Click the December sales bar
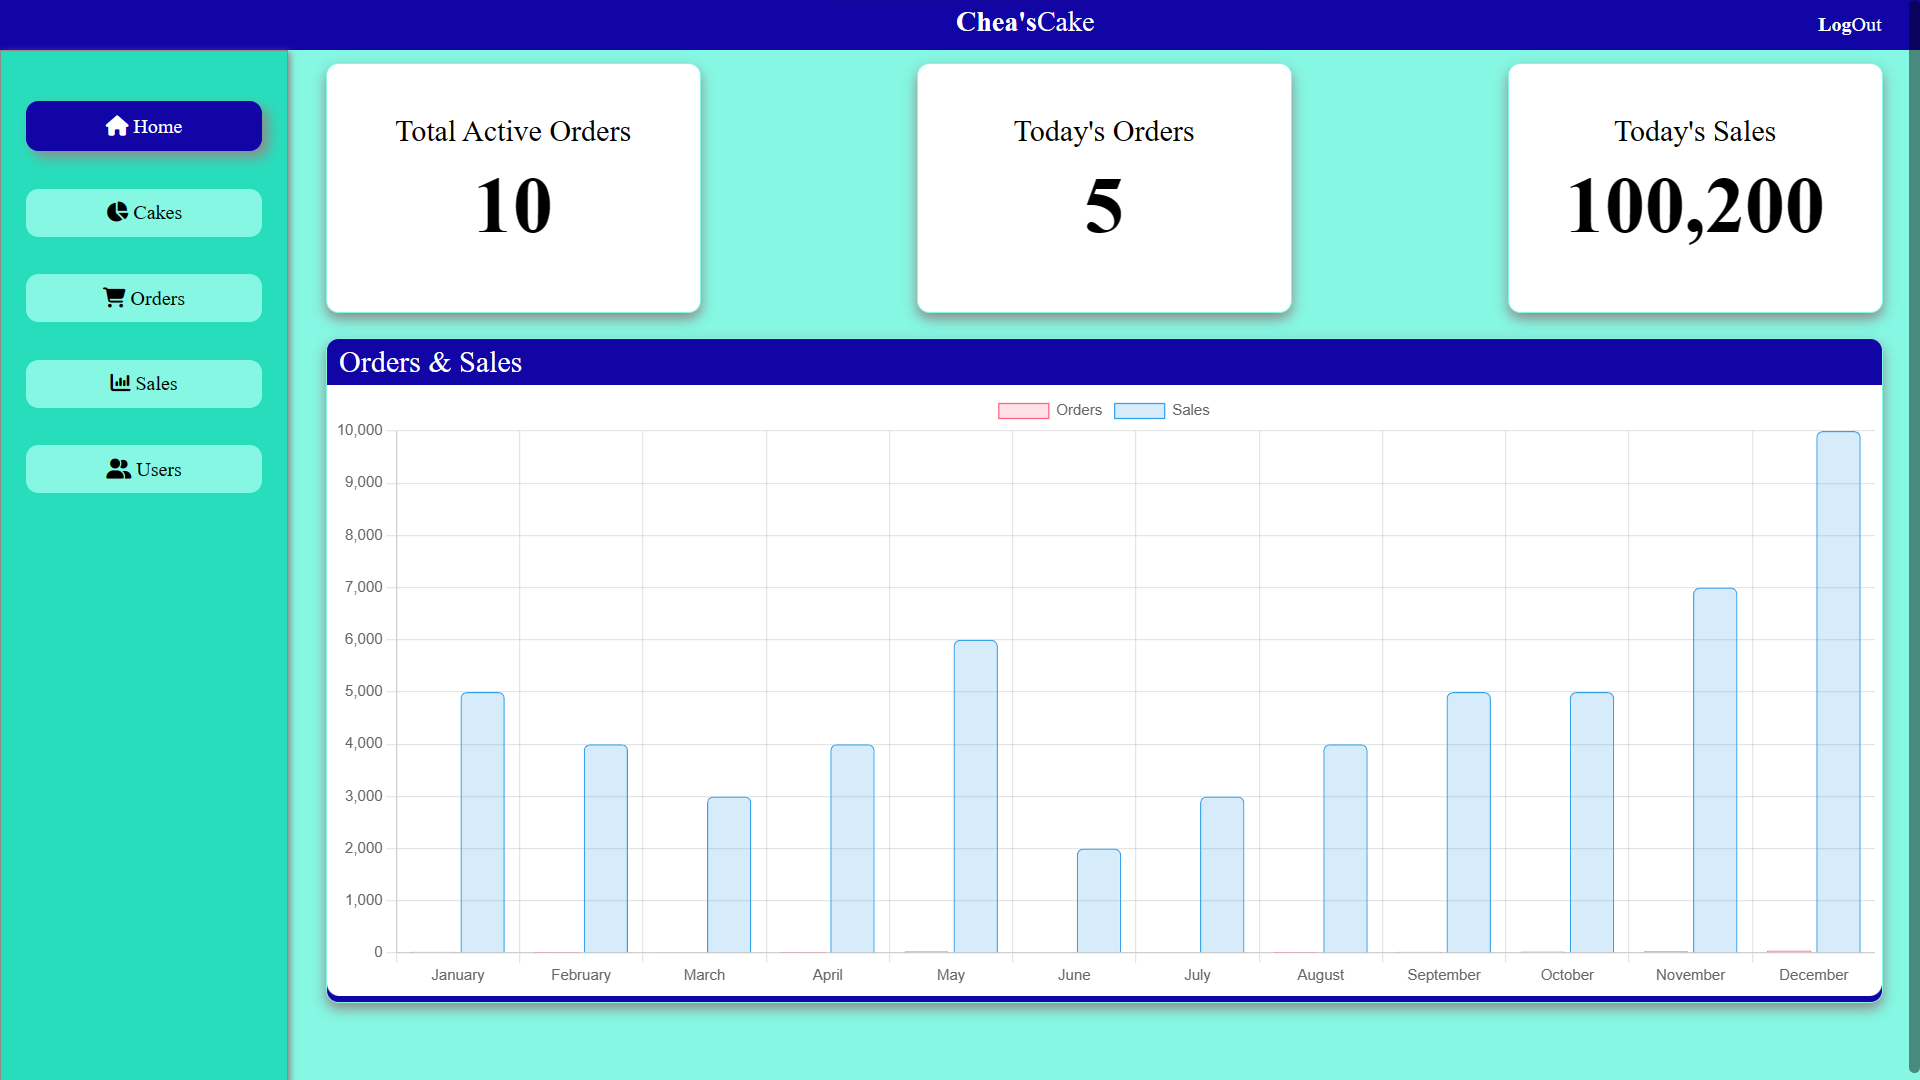1920x1080 pixels. click(x=1838, y=692)
